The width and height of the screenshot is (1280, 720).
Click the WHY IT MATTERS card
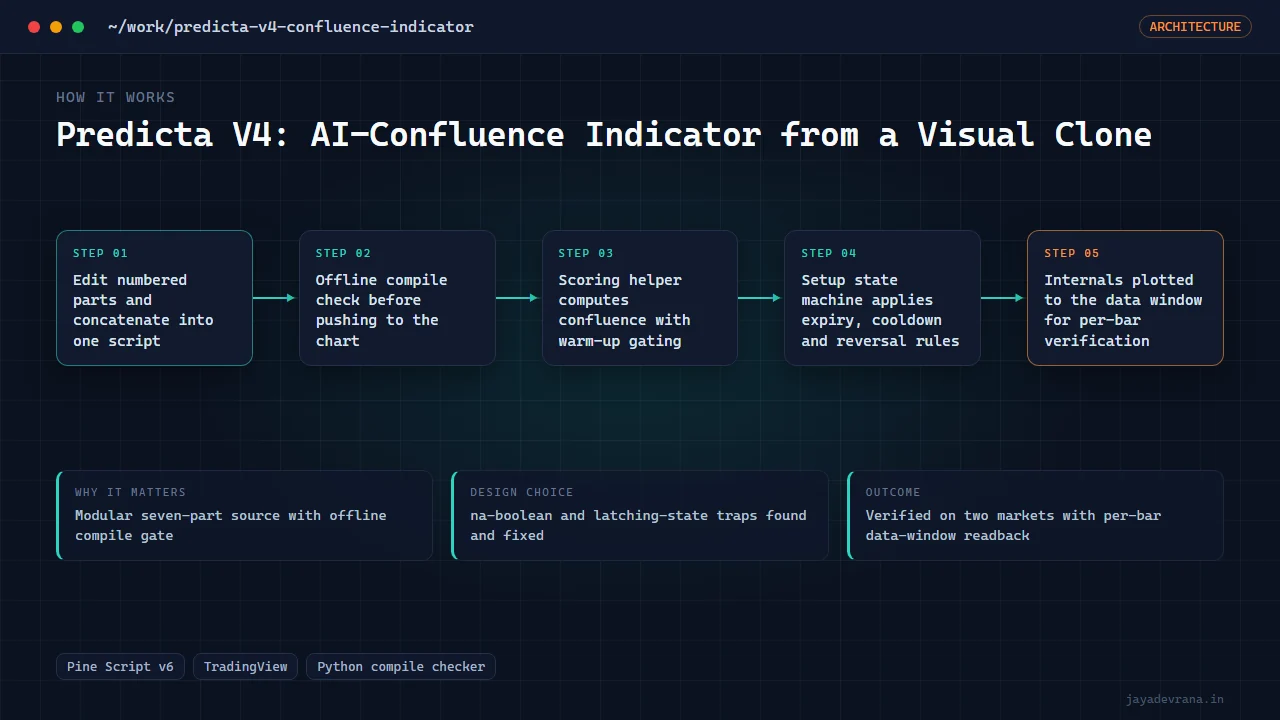coord(245,515)
